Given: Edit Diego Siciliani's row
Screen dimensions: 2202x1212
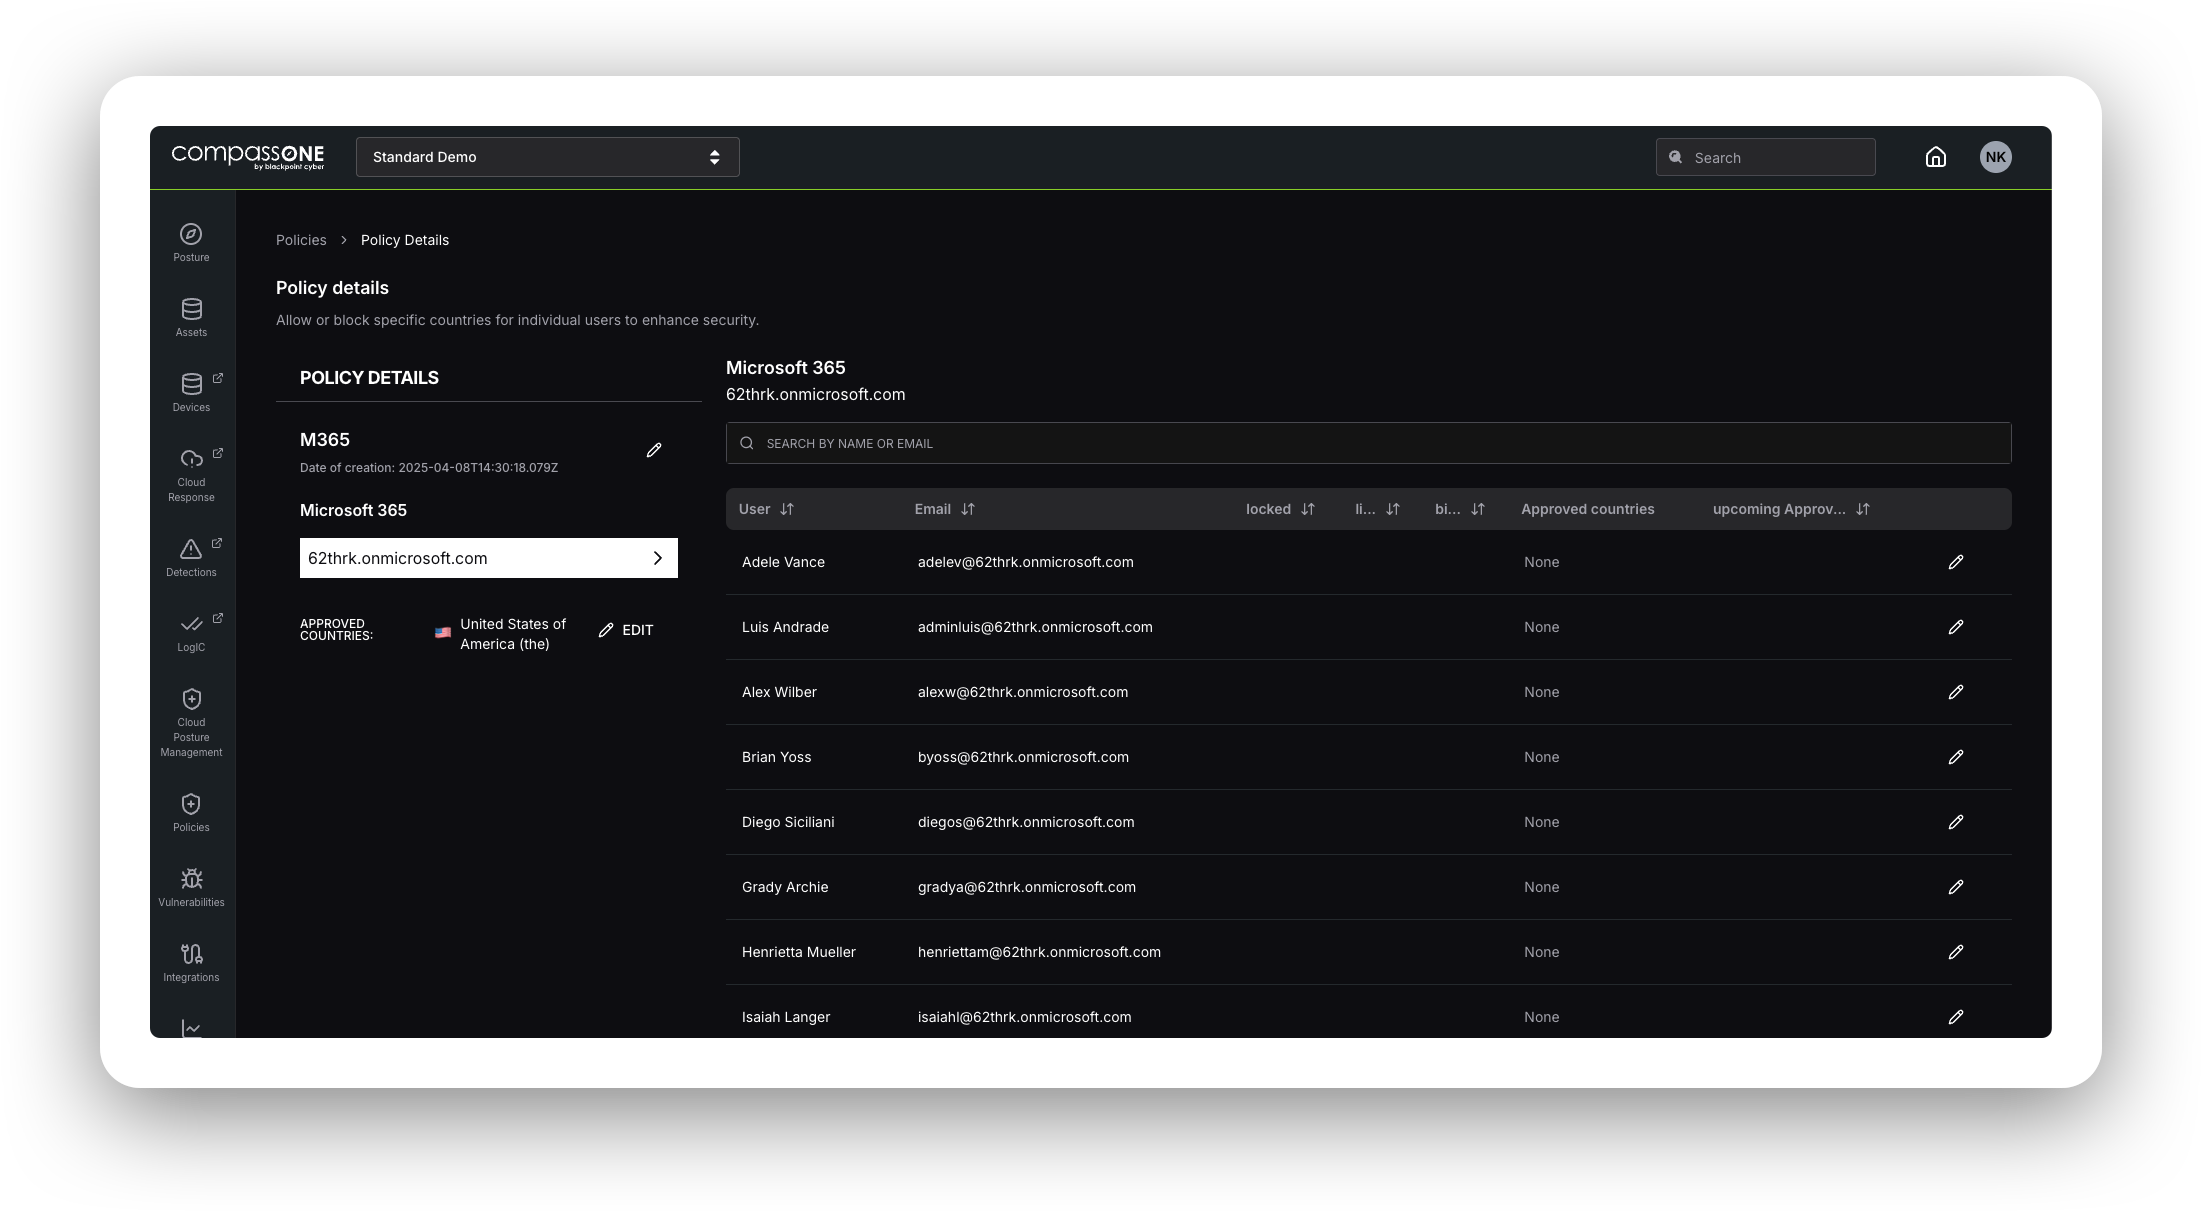Looking at the screenshot, I should coord(1956,822).
